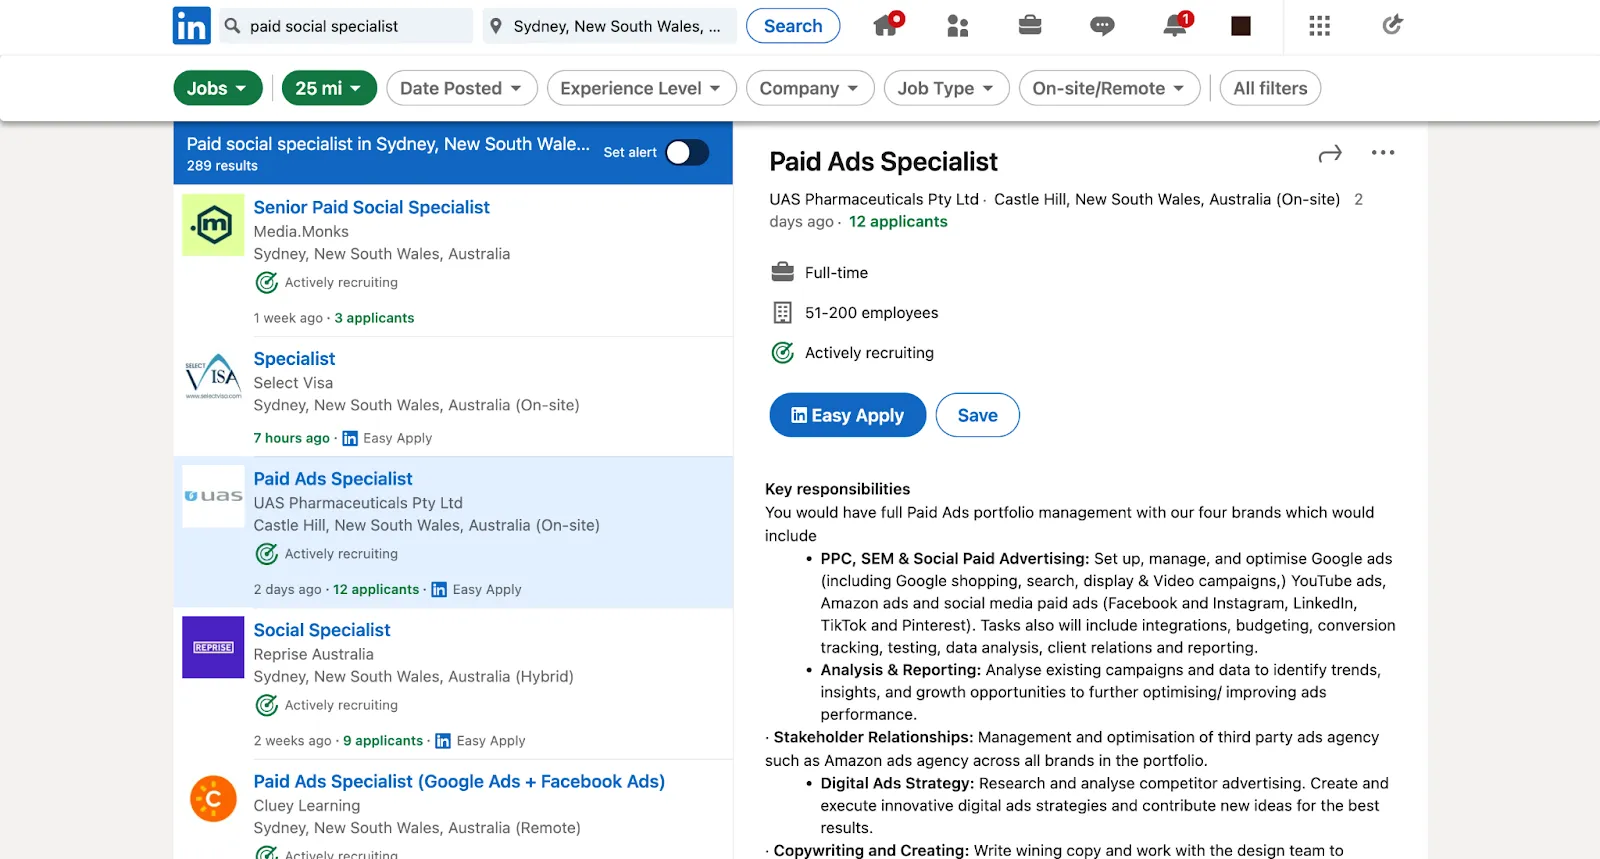Viewport: 1600px width, 859px height.
Task: Click the All filters button
Action: click(1270, 88)
